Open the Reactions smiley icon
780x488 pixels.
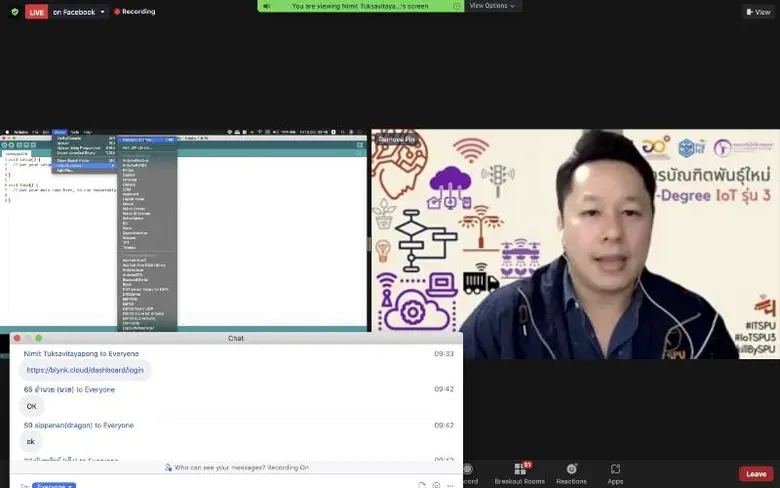tap(571, 472)
